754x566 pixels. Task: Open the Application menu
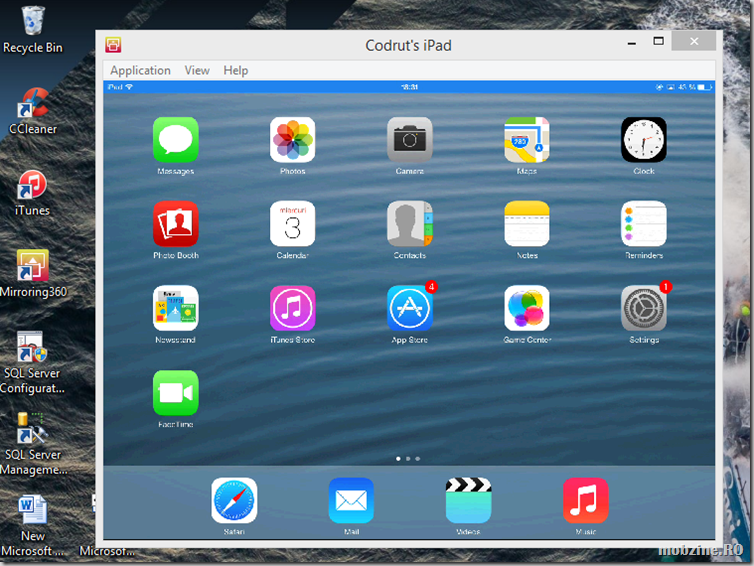140,71
